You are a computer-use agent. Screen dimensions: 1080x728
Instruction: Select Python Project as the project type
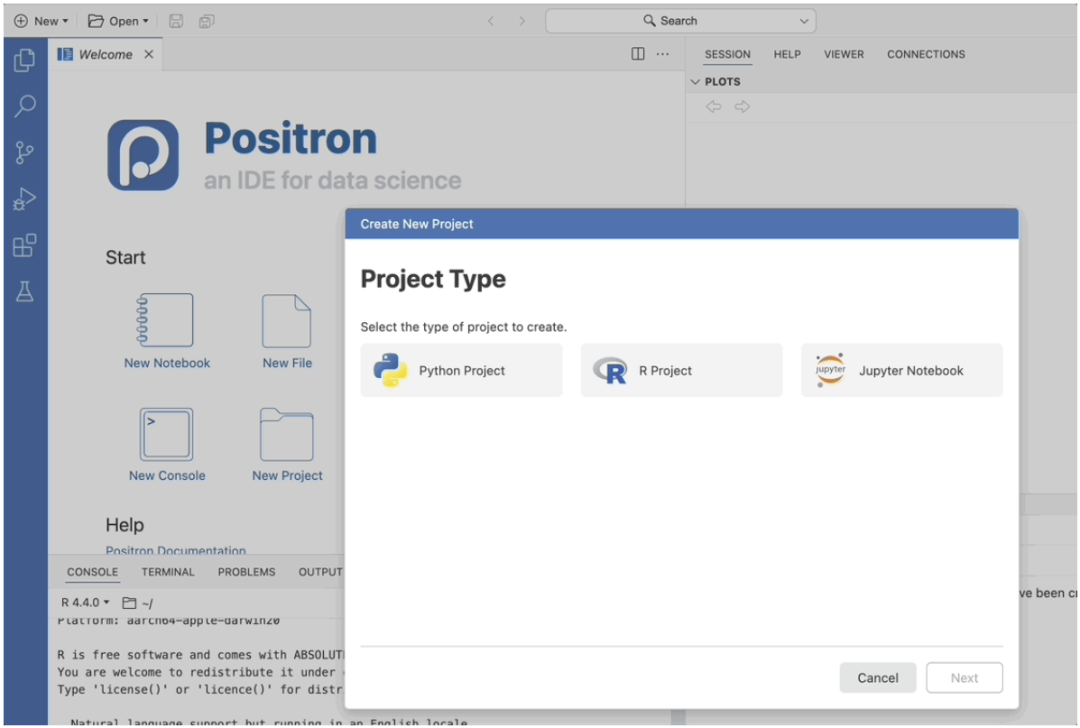tap(461, 371)
